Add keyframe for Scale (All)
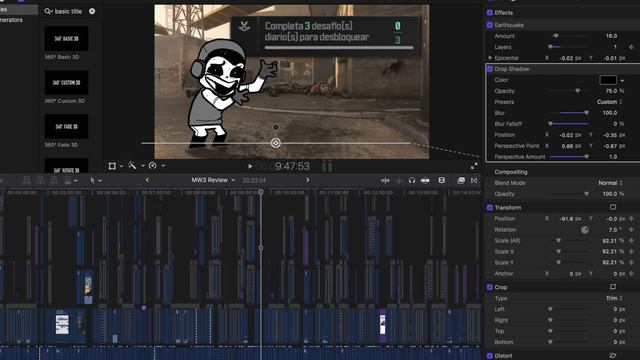Image resolution: width=640 pixels, height=360 pixels. coord(631,241)
